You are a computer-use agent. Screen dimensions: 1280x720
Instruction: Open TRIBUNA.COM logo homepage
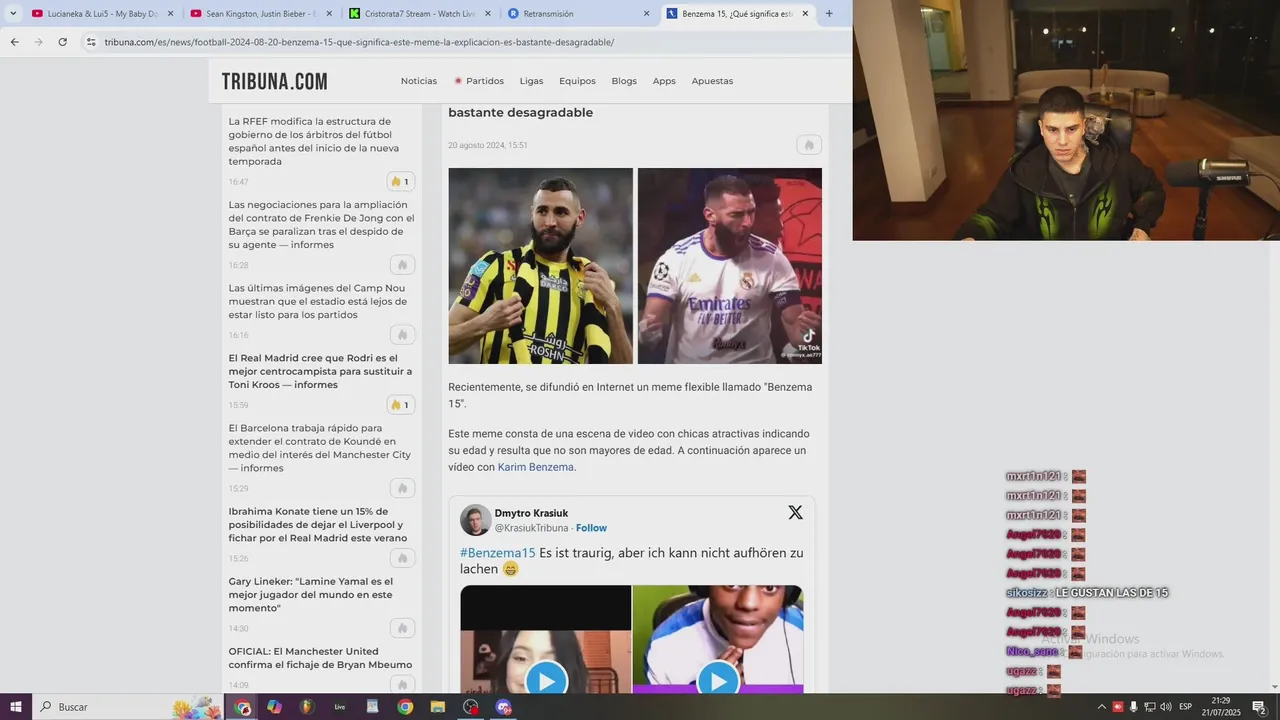274,81
